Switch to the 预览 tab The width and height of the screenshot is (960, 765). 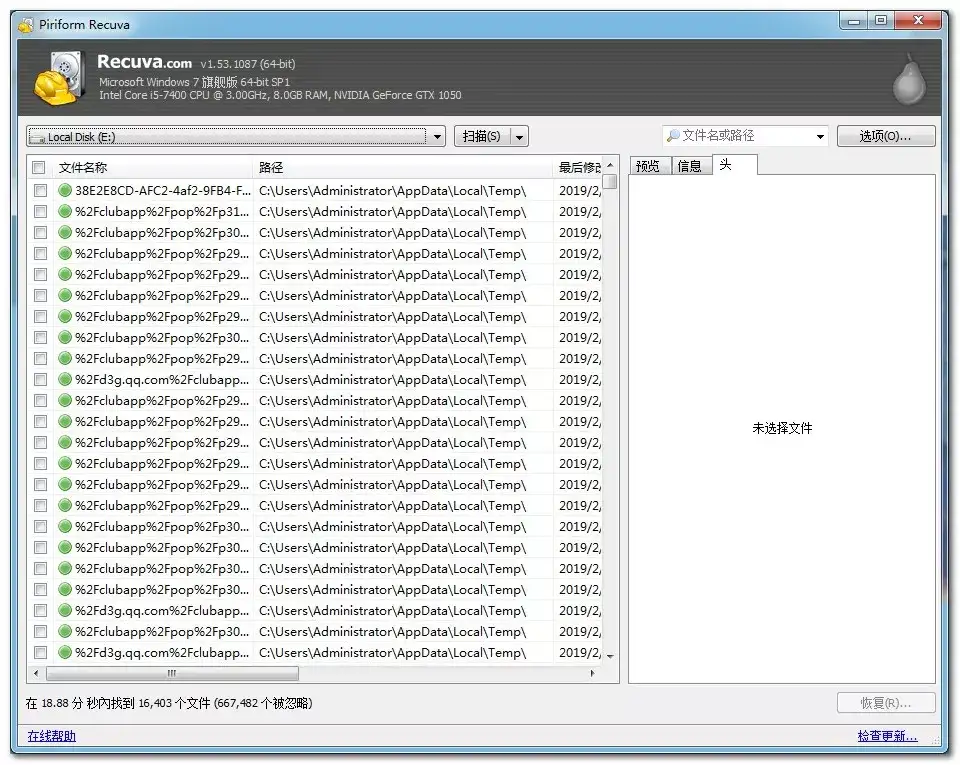(648, 166)
